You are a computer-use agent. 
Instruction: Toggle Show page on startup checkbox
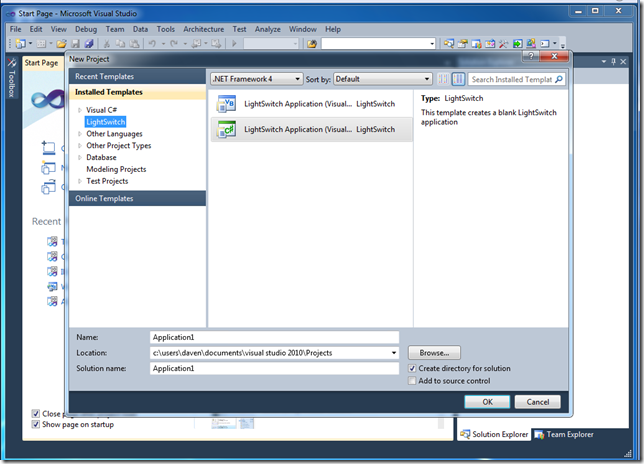(36, 424)
